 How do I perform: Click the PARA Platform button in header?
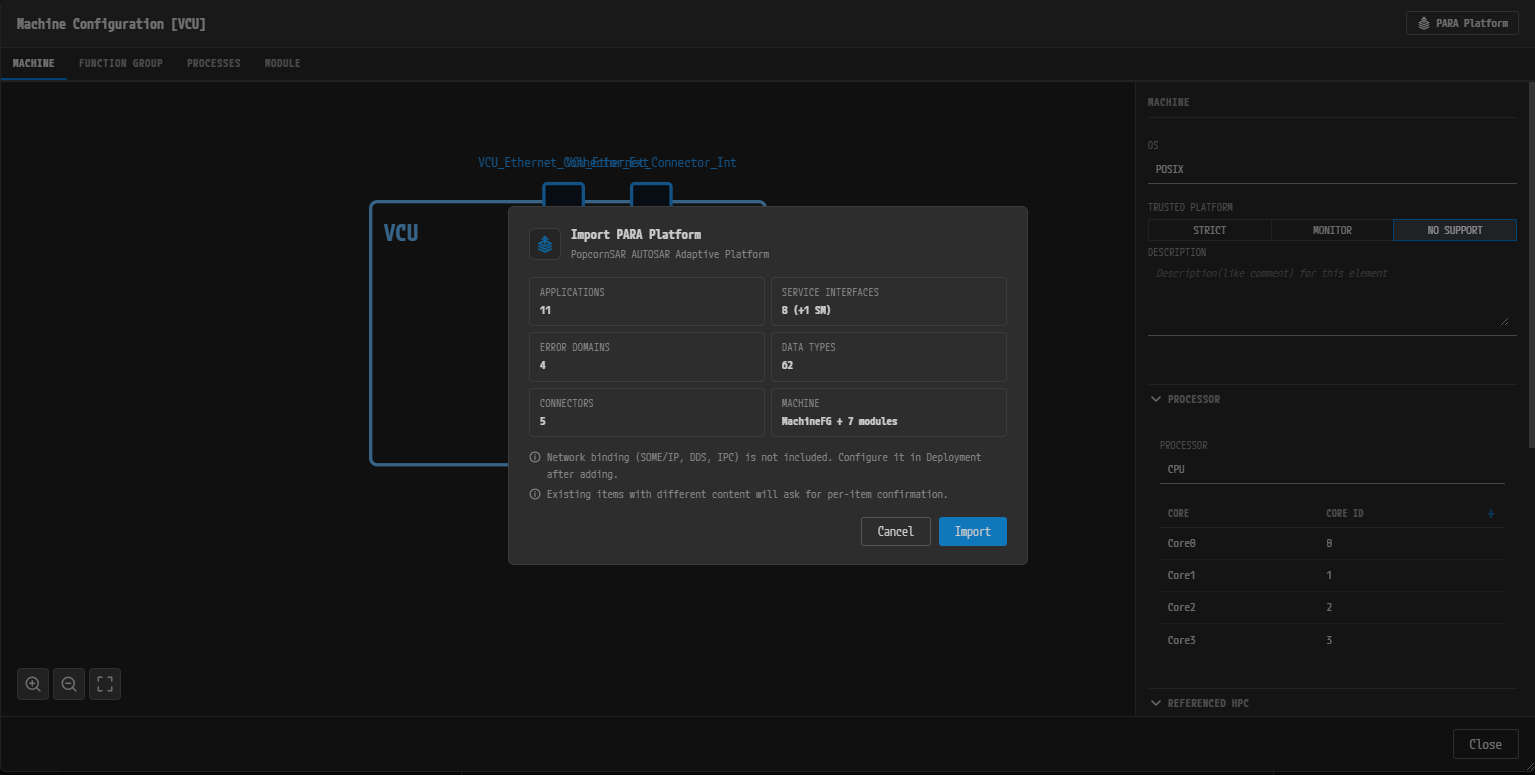click(1462, 23)
